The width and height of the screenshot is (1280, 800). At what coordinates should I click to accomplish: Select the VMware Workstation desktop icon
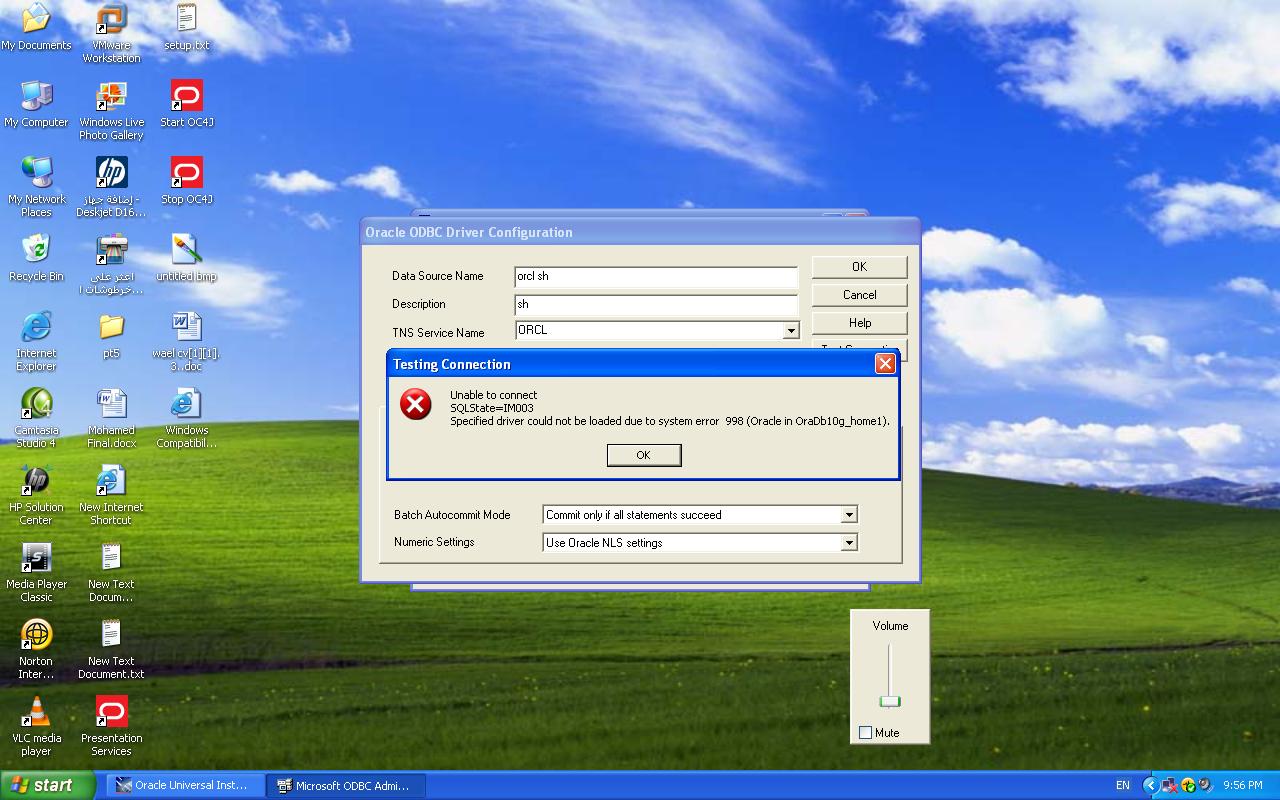click(x=111, y=20)
